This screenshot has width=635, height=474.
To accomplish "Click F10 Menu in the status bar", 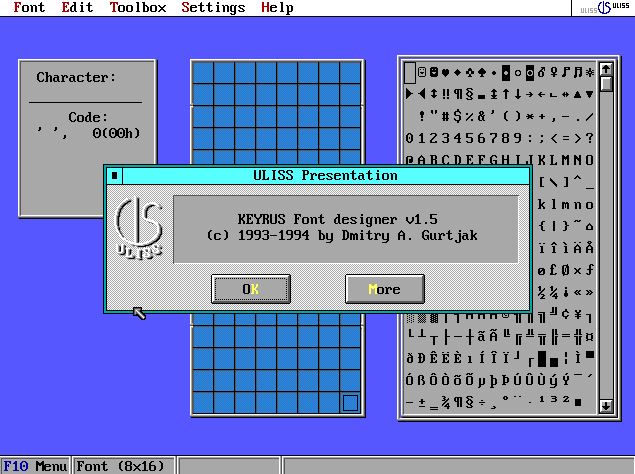I will point(35,466).
